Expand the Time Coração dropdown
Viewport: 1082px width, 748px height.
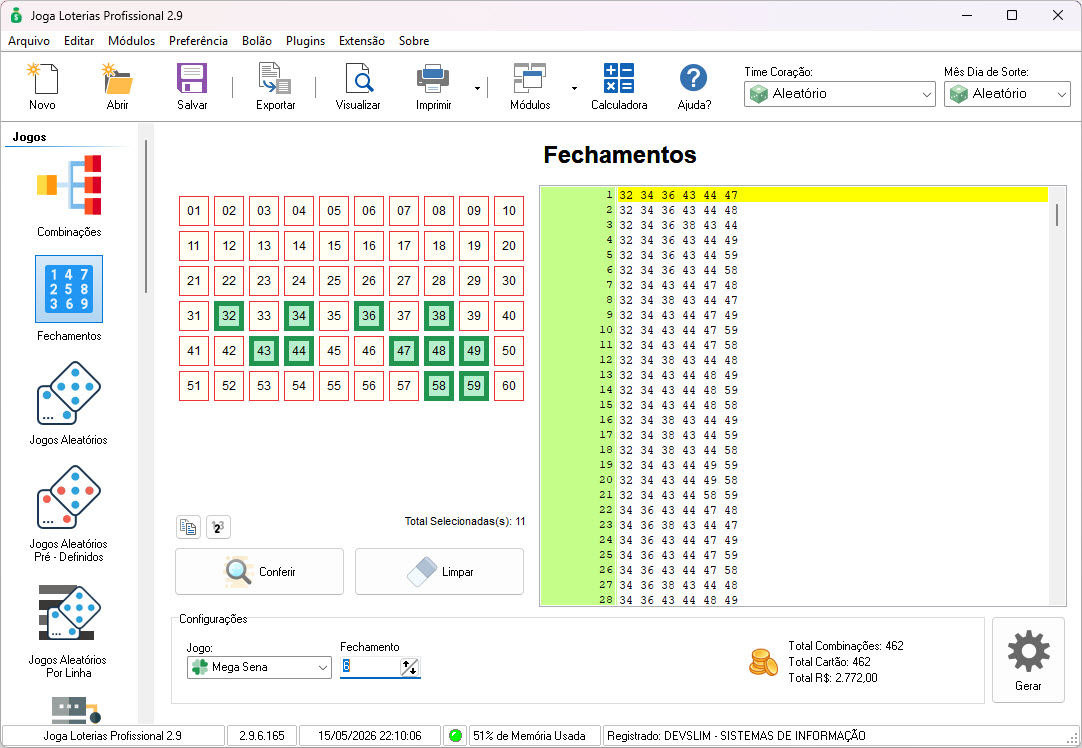pos(839,94)
